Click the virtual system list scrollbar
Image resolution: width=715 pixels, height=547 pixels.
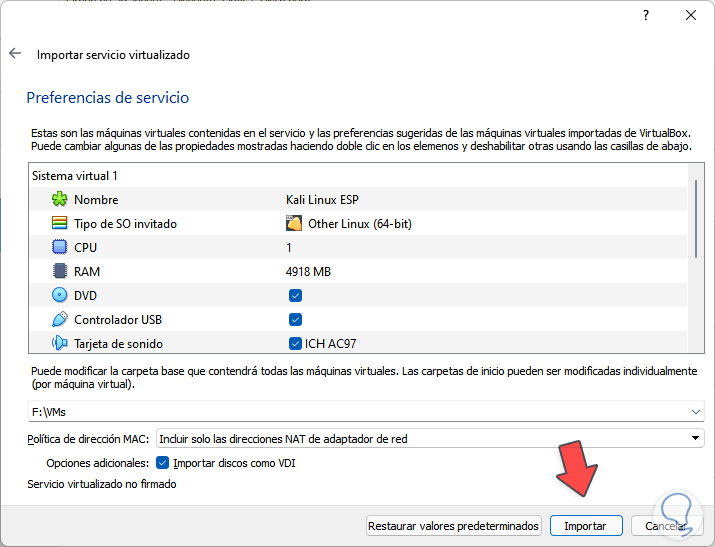695,219
